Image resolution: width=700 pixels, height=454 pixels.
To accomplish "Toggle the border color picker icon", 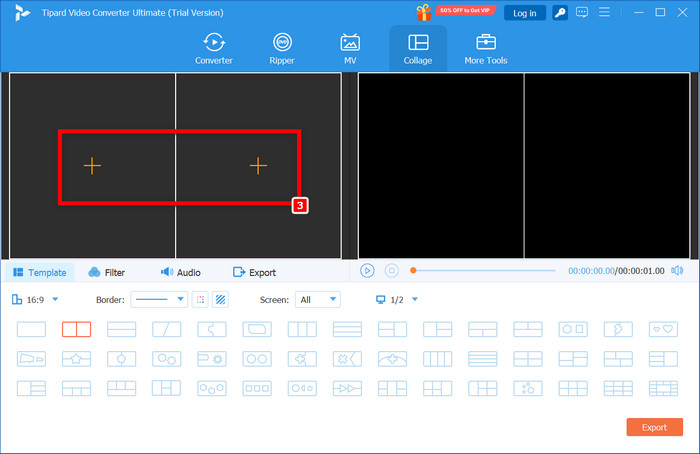I will pyautogui.click(x=200, y=299).
